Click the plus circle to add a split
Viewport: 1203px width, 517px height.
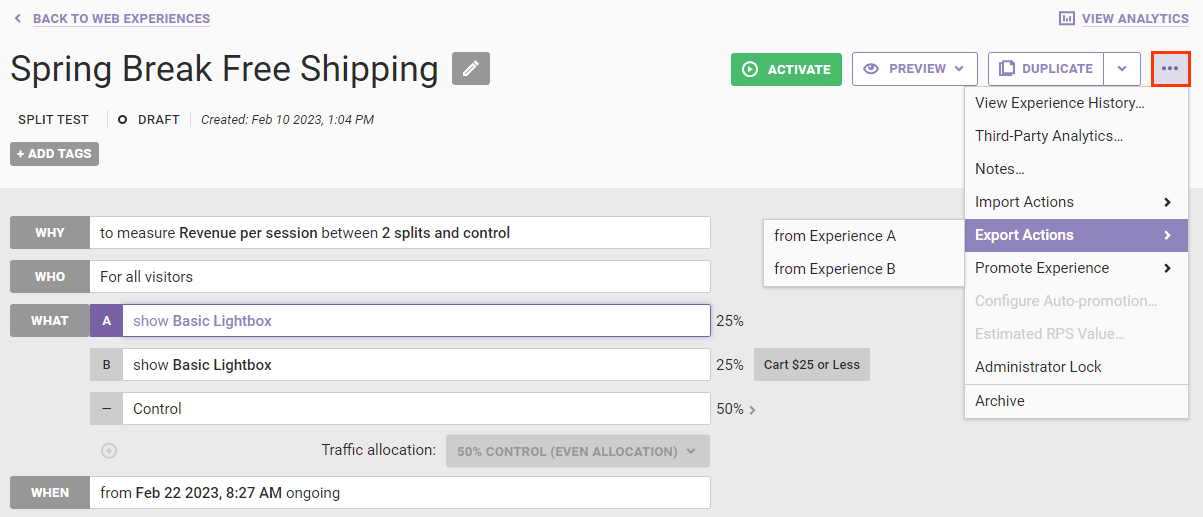[x=109, y=451]
